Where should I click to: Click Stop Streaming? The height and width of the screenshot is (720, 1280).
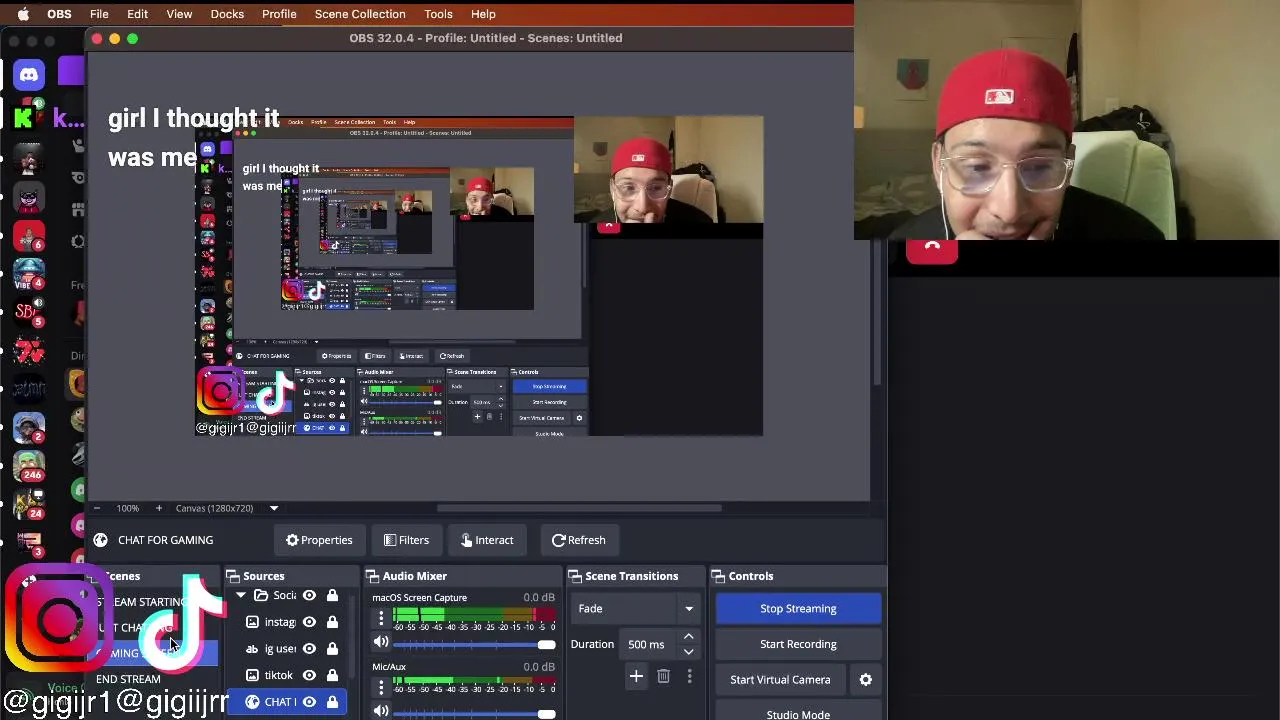point(798,608)
